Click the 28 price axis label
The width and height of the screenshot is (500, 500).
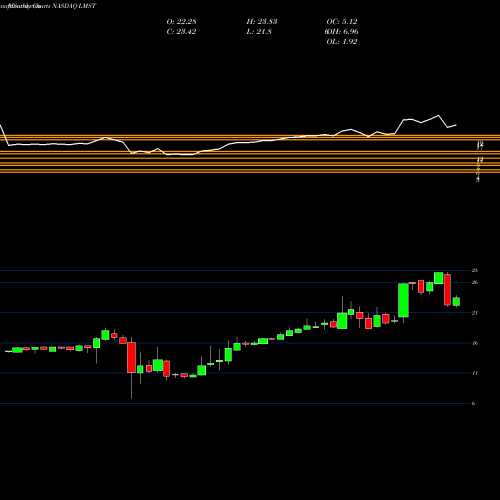(x=475, y=270)
